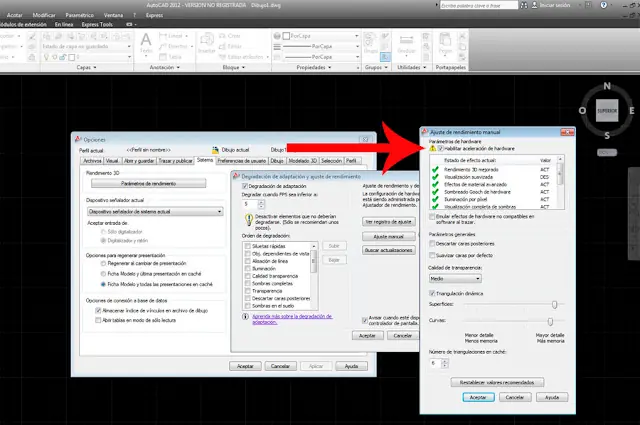The height and width of the screenshot is (425, 640).
Task: Open 'Aprenda más sobre la degradación de adaptación' link
Action: click(292, 319)
